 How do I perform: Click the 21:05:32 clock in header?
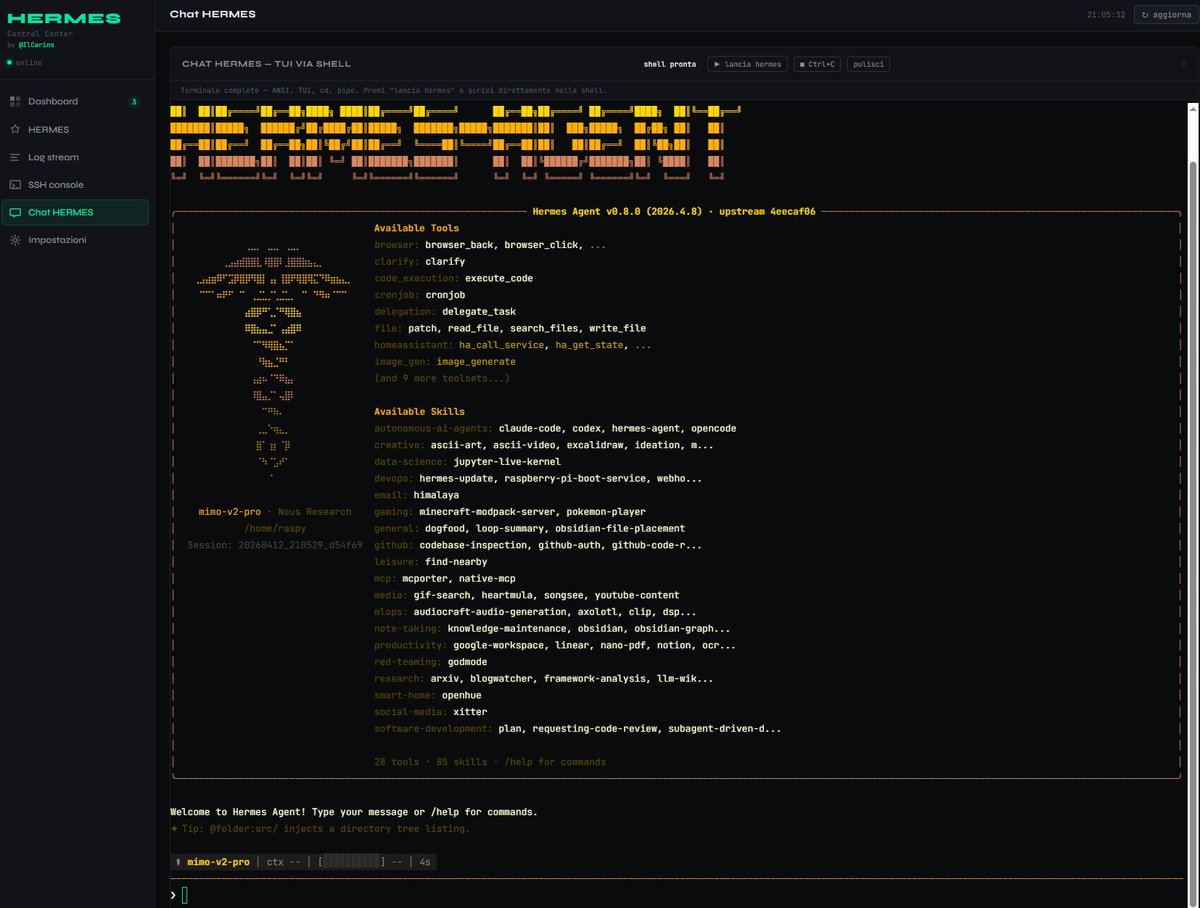(x=1107, y=15)
